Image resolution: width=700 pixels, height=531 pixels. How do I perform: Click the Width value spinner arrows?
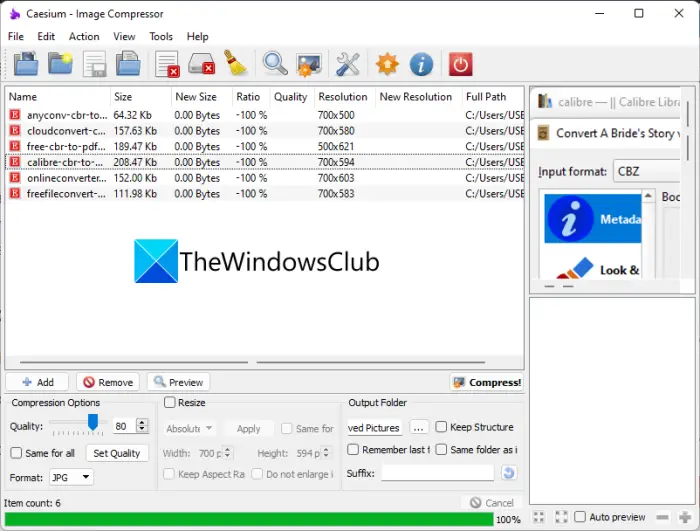(227, 453)
